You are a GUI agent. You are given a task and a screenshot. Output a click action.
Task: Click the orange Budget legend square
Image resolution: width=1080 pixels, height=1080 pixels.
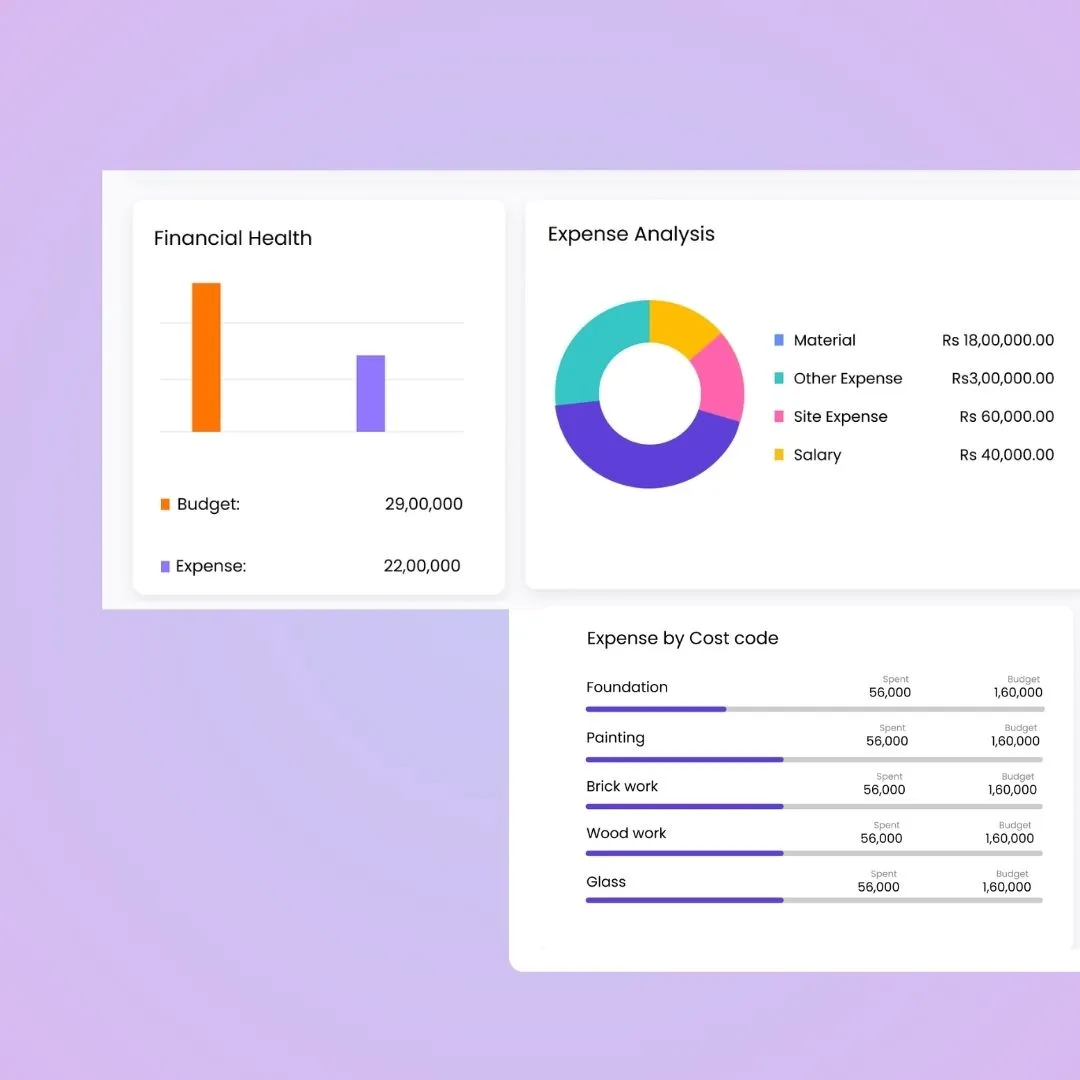point(165,504)
